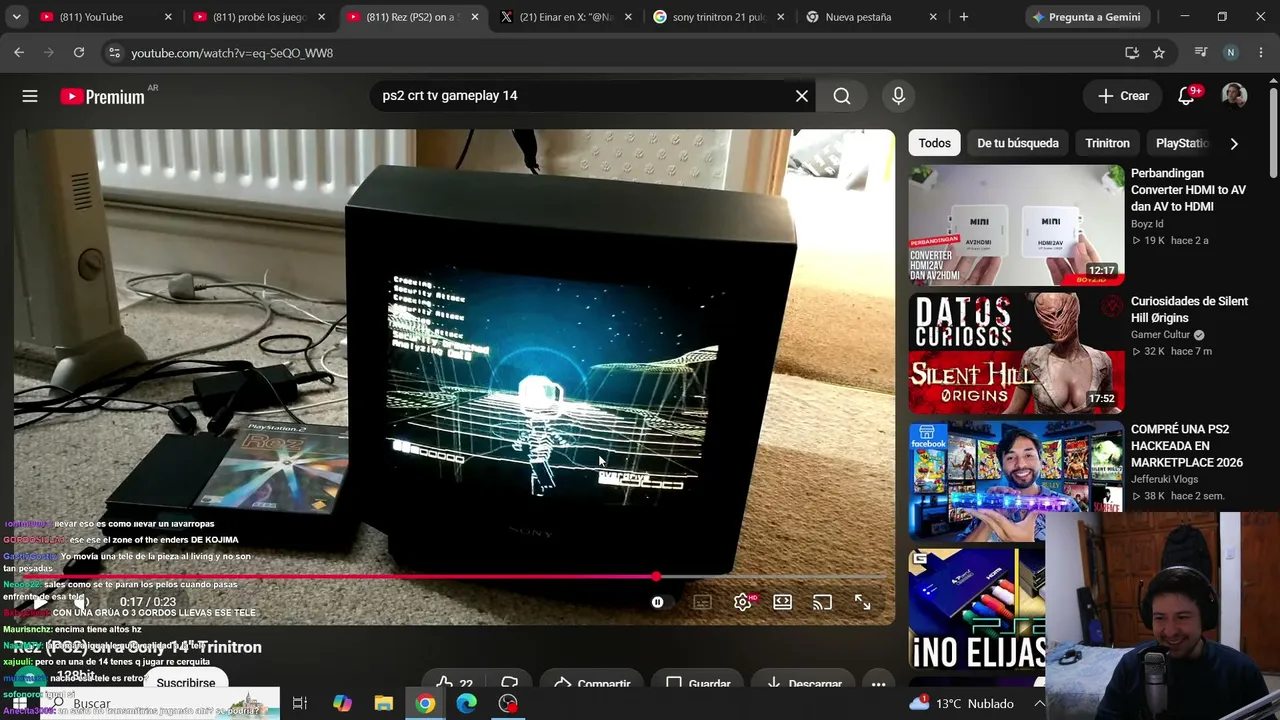Viewport: 1280px width, 720px height.
Task: Switch to '(811) probé los juego' tab
Action: tap(258, 17)
